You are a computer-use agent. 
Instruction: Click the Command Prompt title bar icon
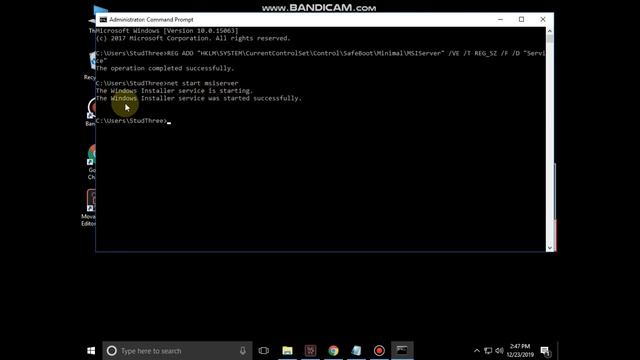coord(103,20)
